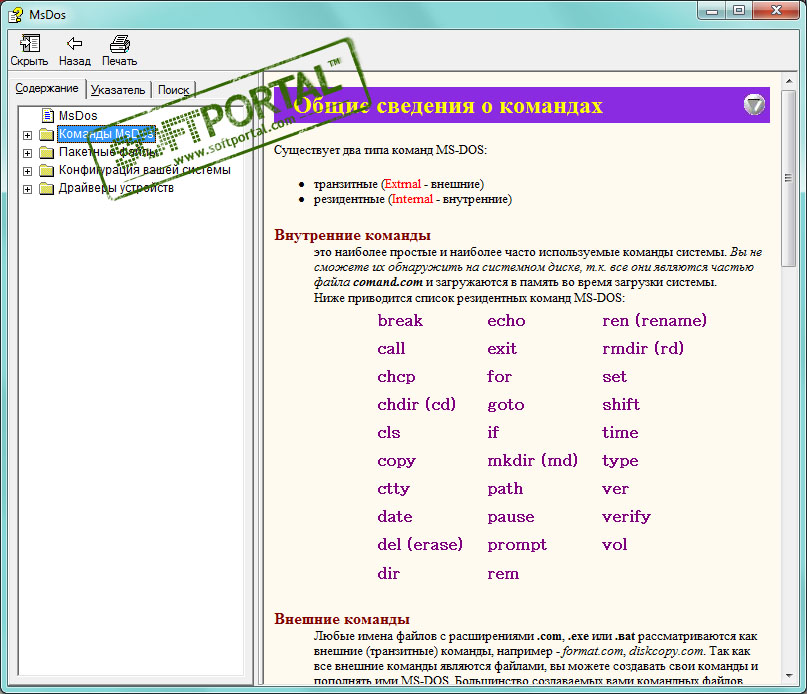The image size is (807, 694).
Task: Select Драйверы устройств tree item
Action: [x=116, y=188]
